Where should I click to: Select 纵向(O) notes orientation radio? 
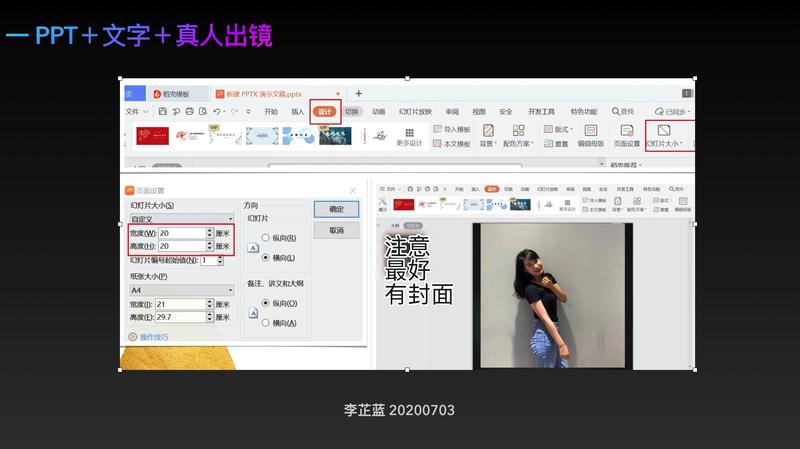(265, 303)
